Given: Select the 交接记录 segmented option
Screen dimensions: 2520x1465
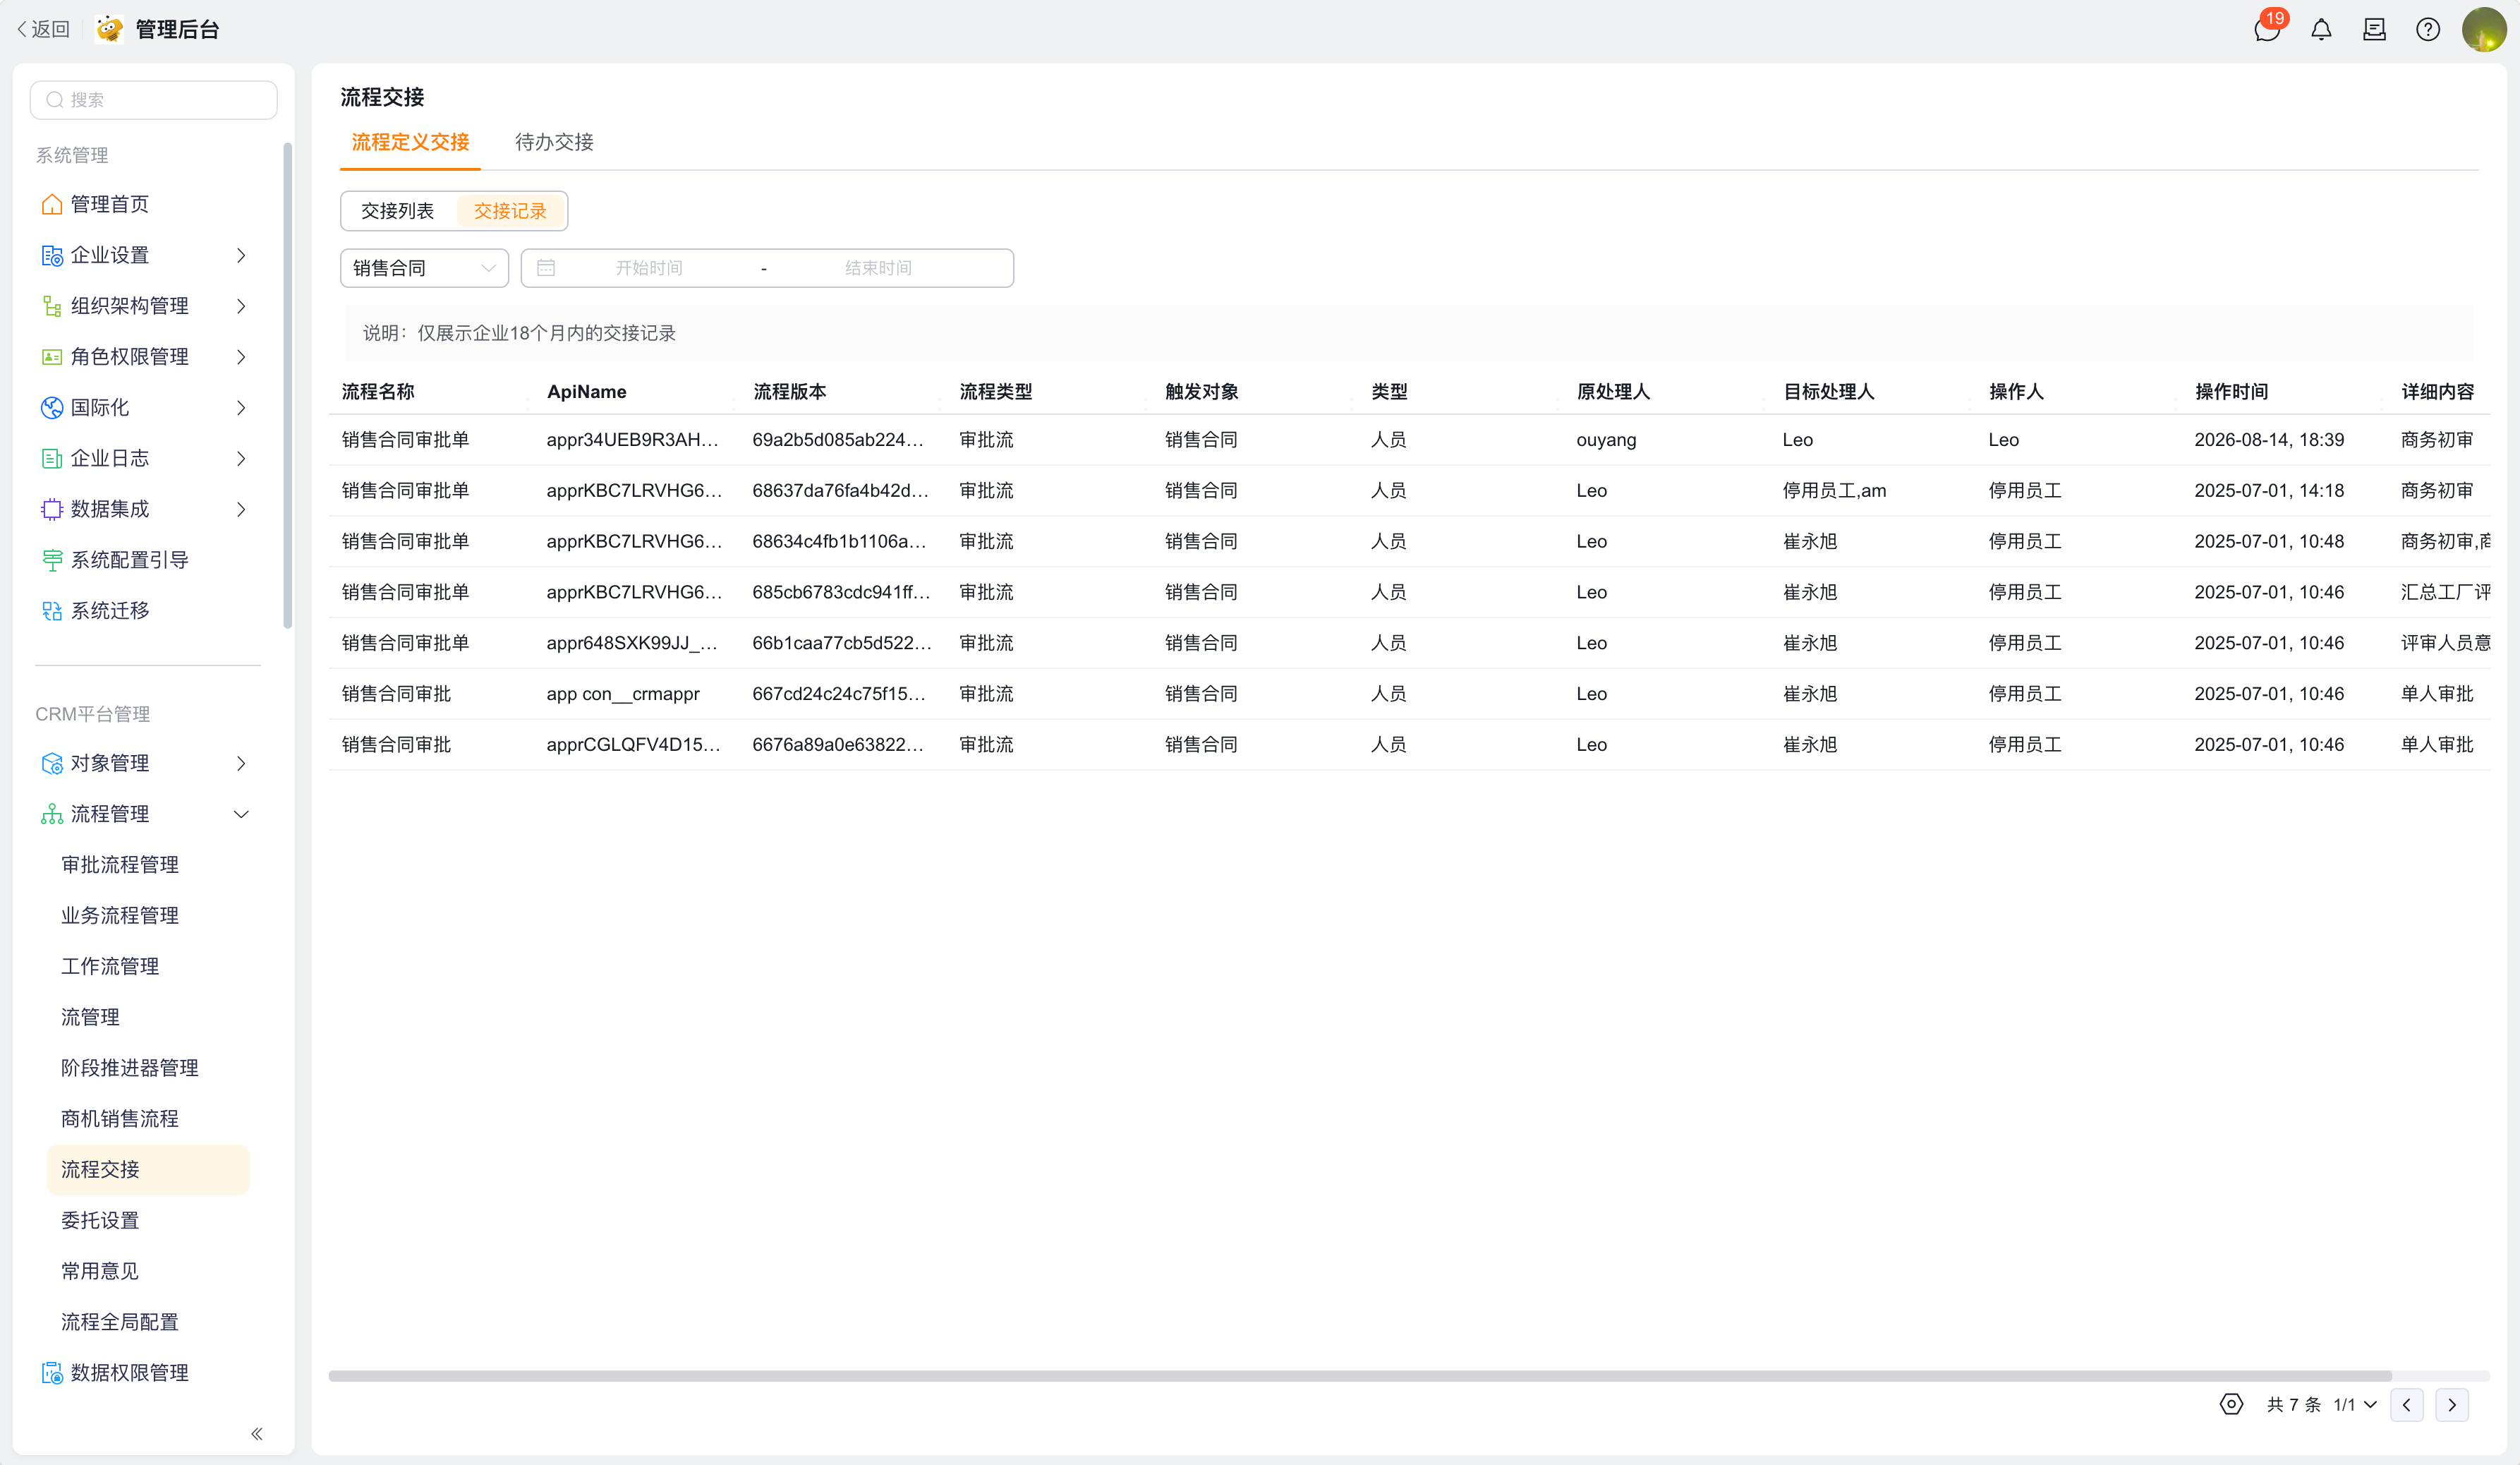Looking at the screenshot, I should click(510, 211).
